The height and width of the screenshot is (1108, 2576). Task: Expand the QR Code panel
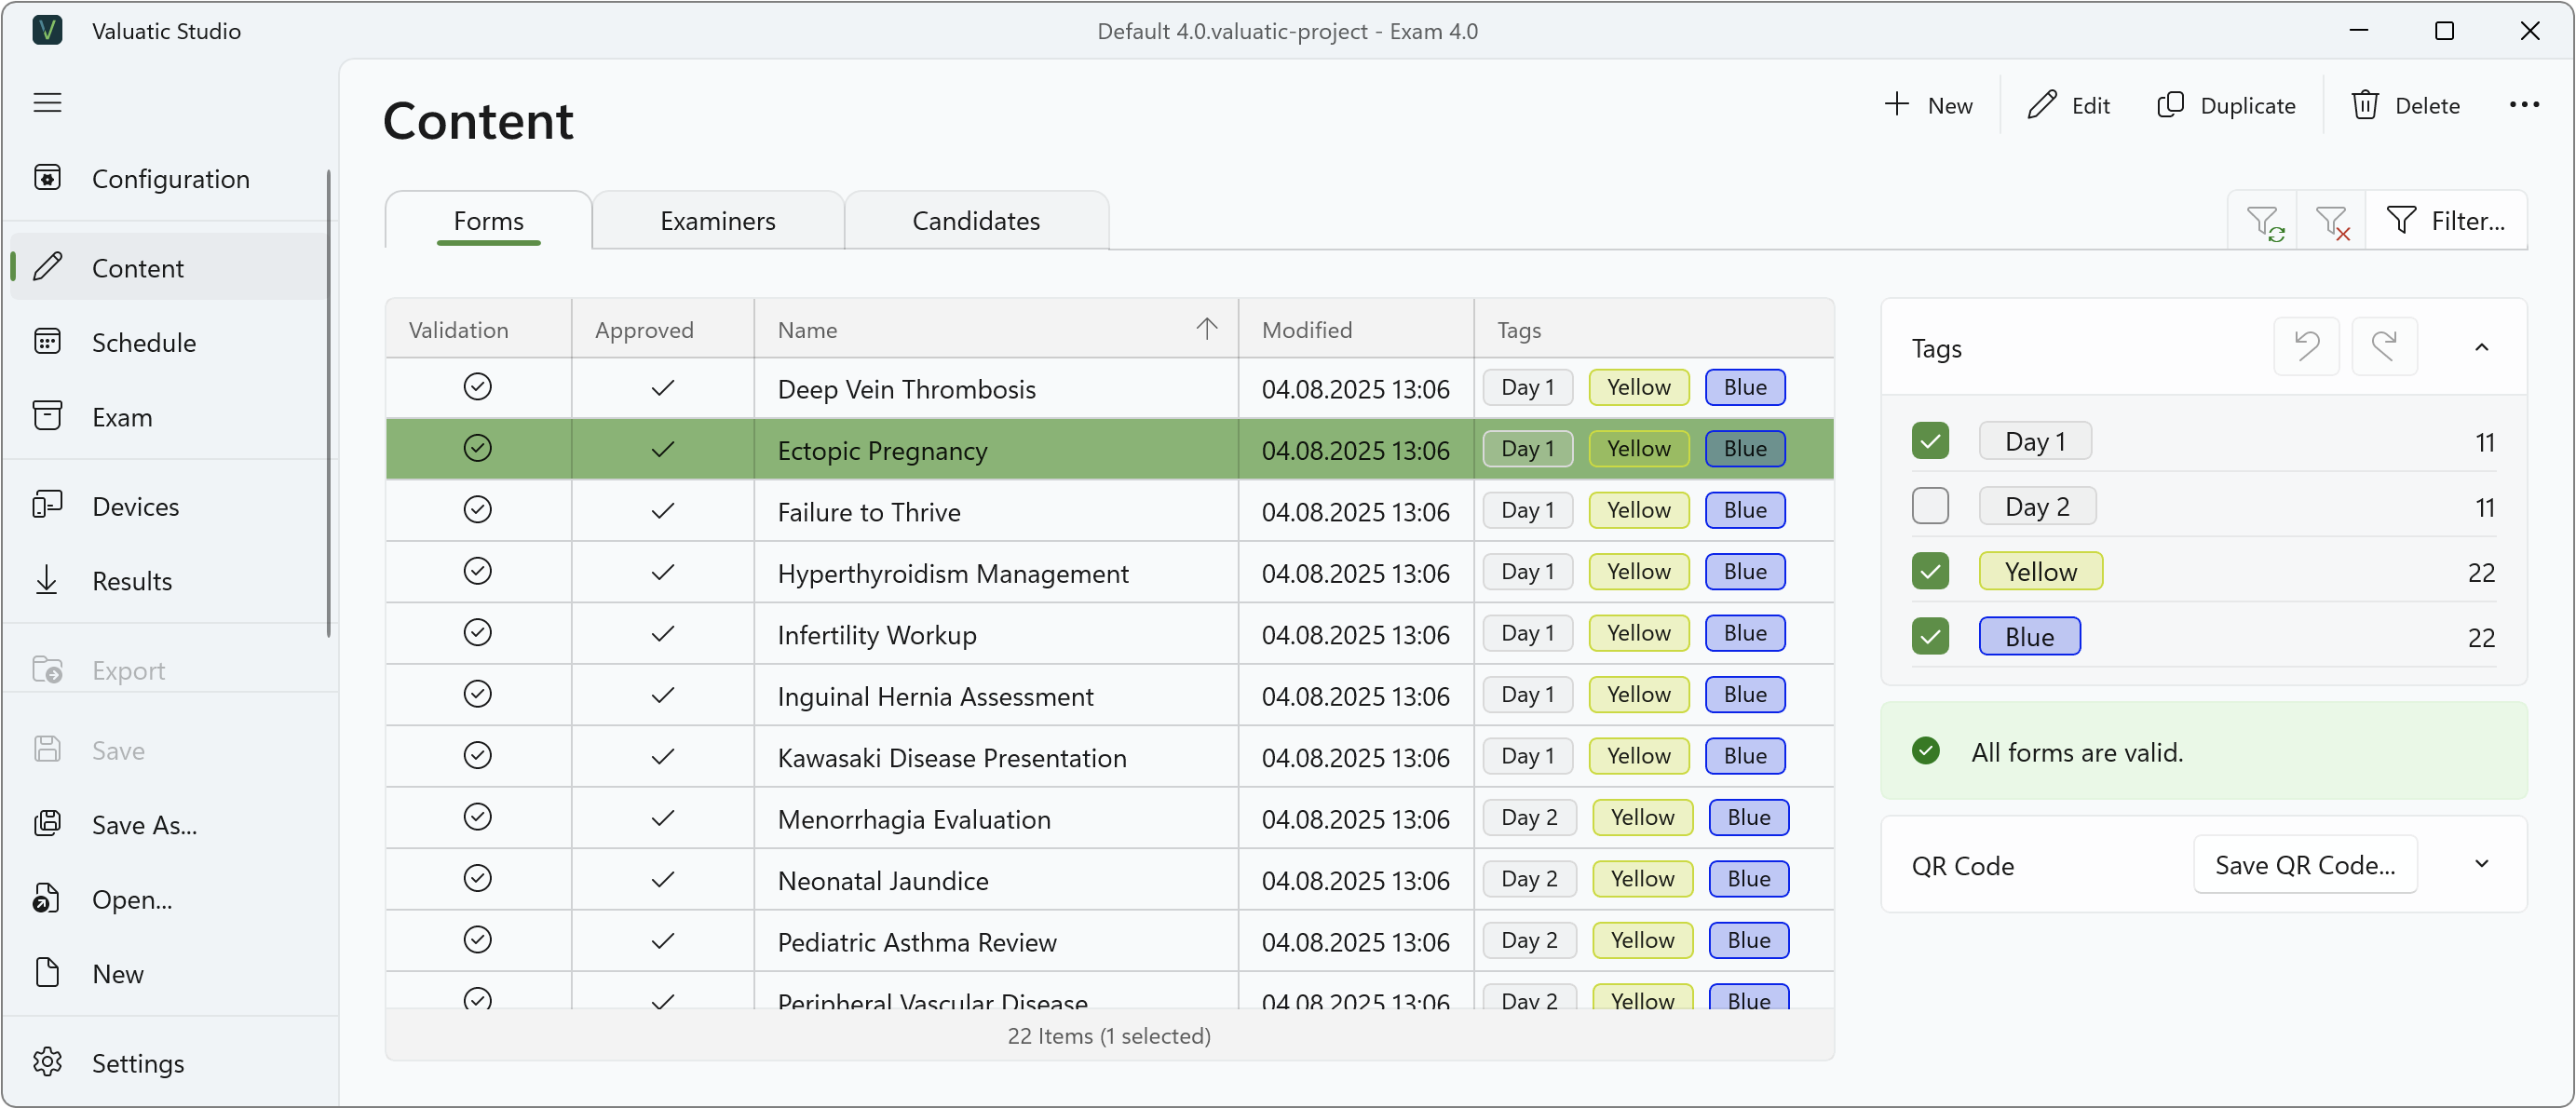pos(2481,864)
